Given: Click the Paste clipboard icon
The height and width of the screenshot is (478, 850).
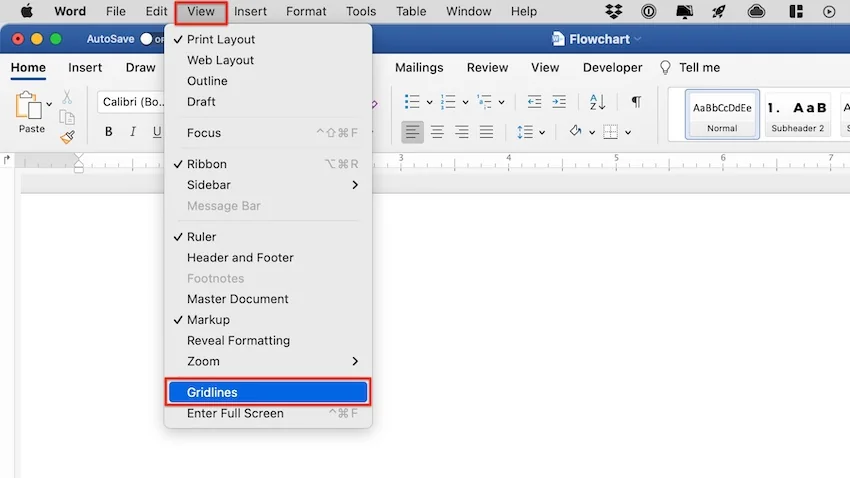Looking at the screenshot, I should (28, 105).
